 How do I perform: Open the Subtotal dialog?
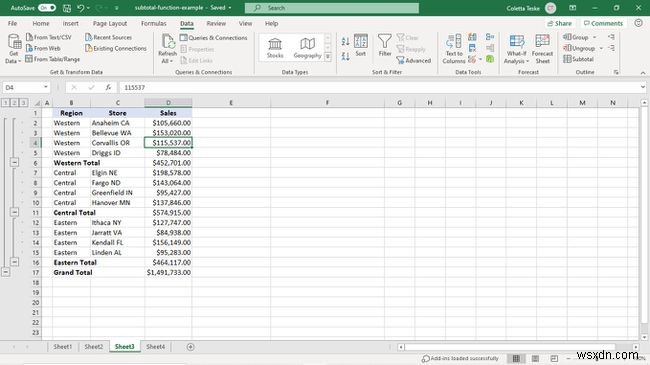578,59
